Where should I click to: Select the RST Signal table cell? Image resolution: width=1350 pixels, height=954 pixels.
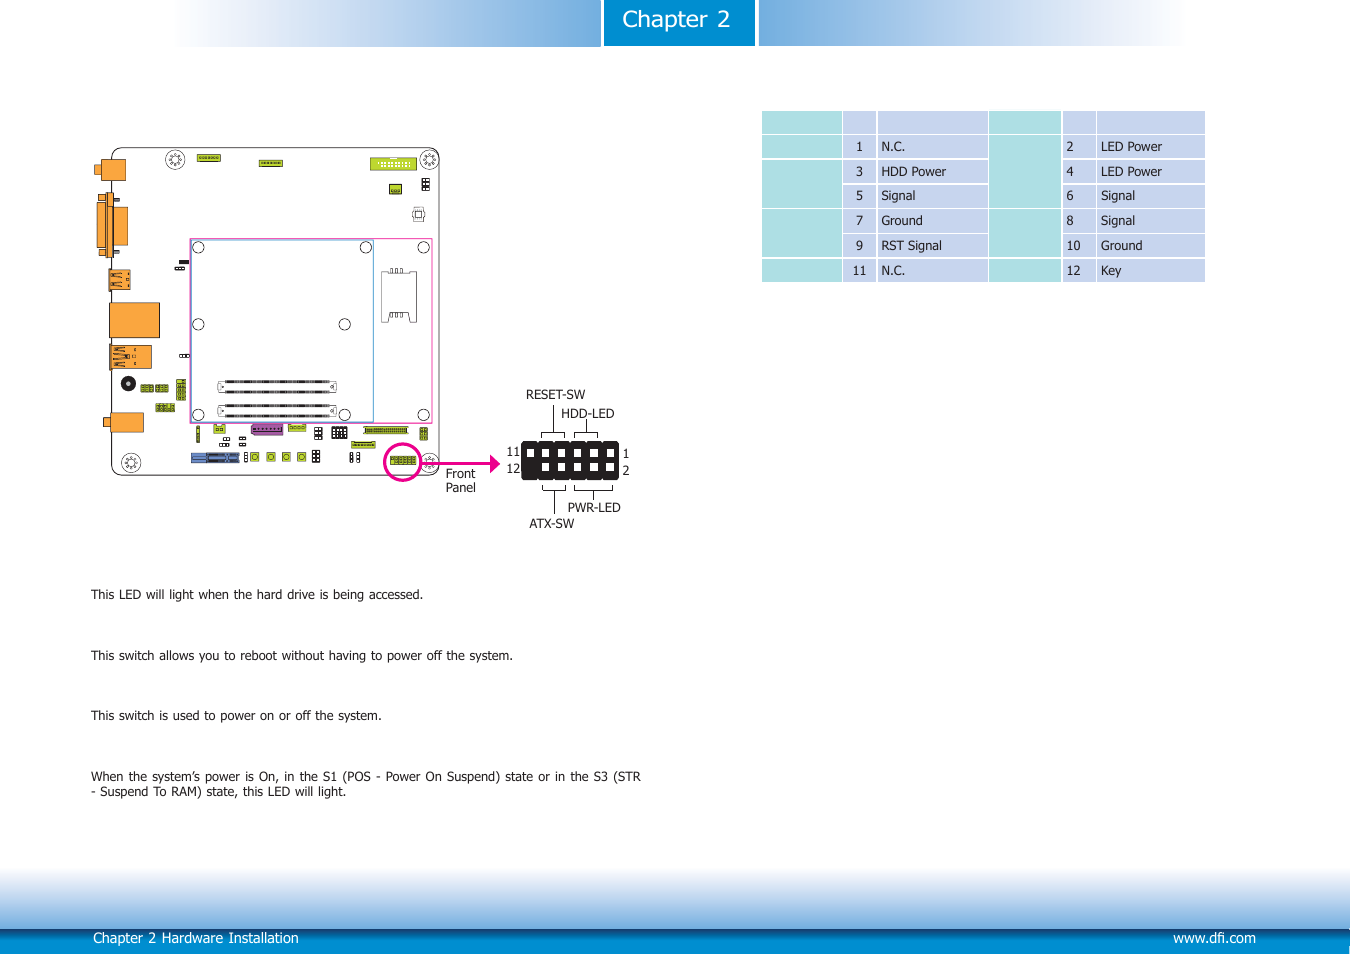click(x=932, y=246)
